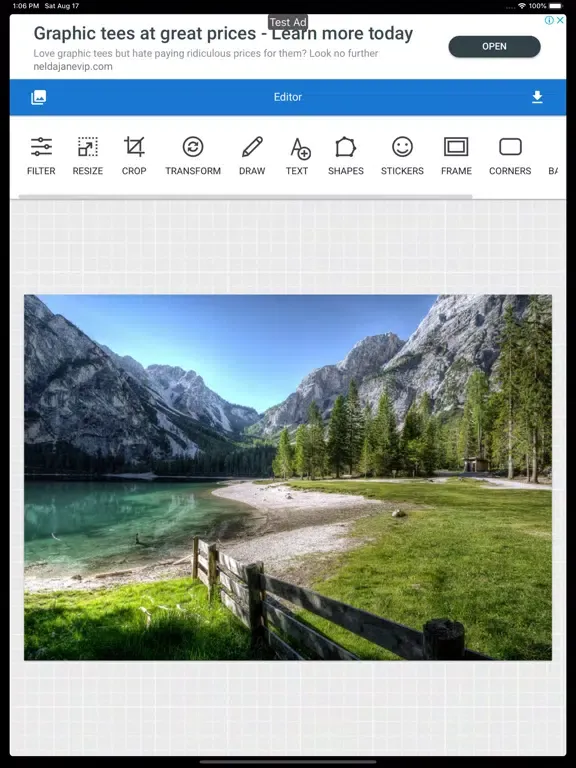The image size is (576, 768).
Task: Choose the Crop tool
Action: [x=134, y=156]
